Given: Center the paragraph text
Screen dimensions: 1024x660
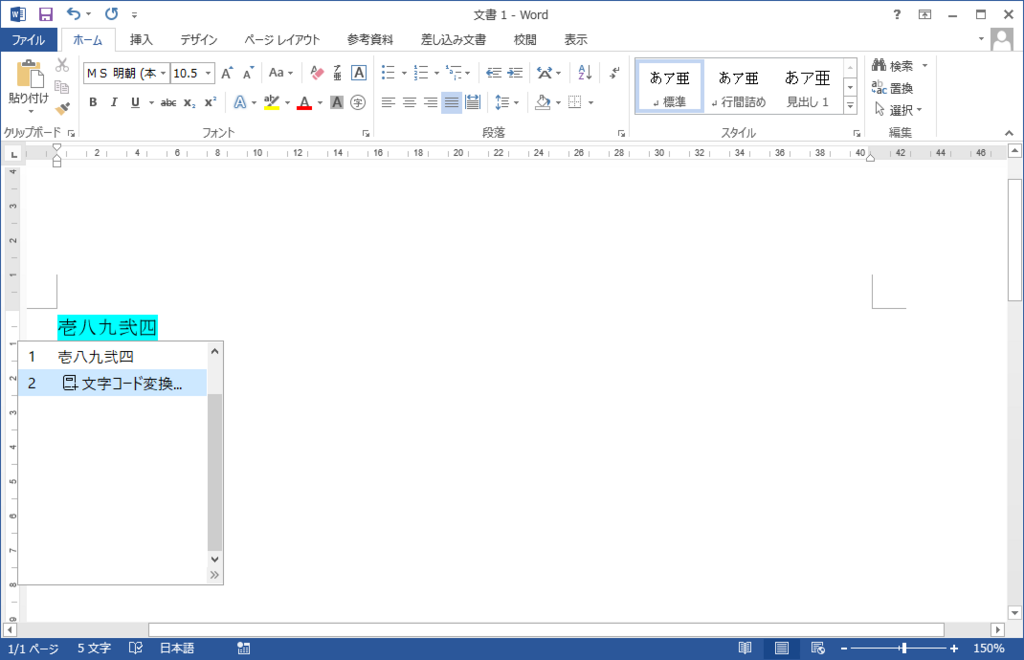Looking at the screenshot, I should pos(409,102).
